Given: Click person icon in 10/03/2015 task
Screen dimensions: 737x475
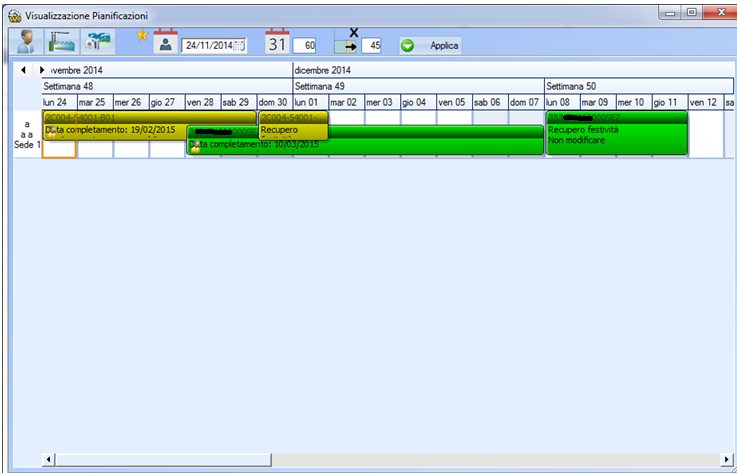Looking at the screenshot, I should click(x=195, y=148).
